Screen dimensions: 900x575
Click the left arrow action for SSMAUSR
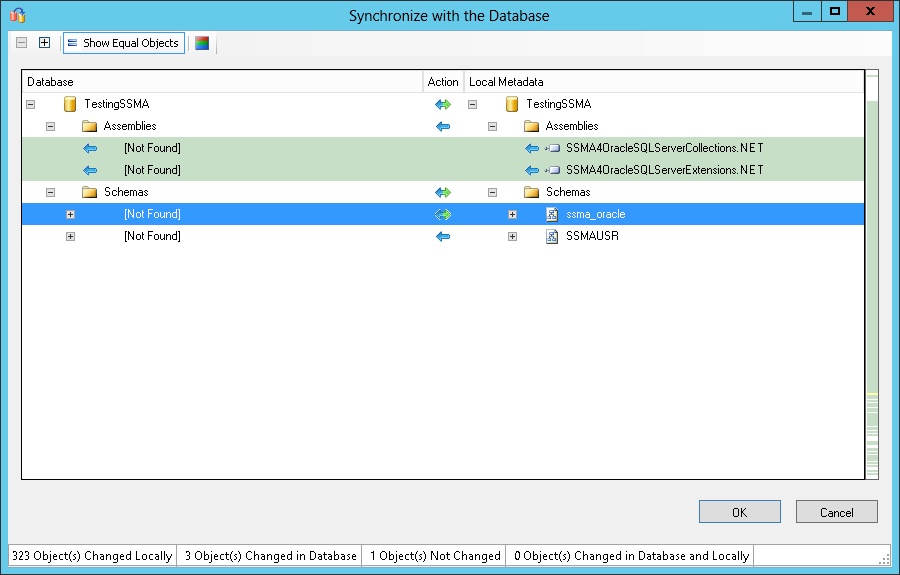click(x=442, y=236)
